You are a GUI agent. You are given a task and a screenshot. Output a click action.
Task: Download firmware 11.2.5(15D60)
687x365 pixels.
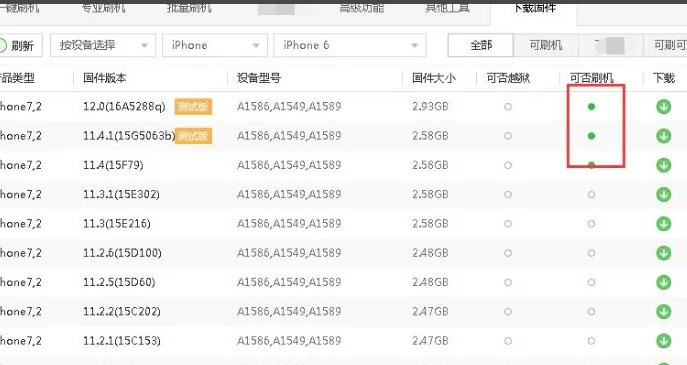tap(663, 282)
